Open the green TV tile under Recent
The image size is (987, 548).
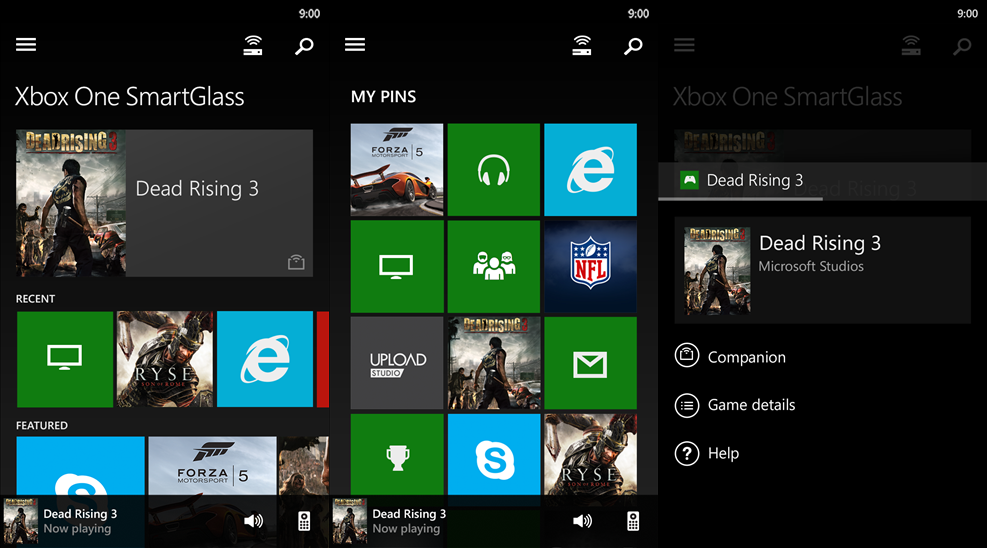[65, 359]
